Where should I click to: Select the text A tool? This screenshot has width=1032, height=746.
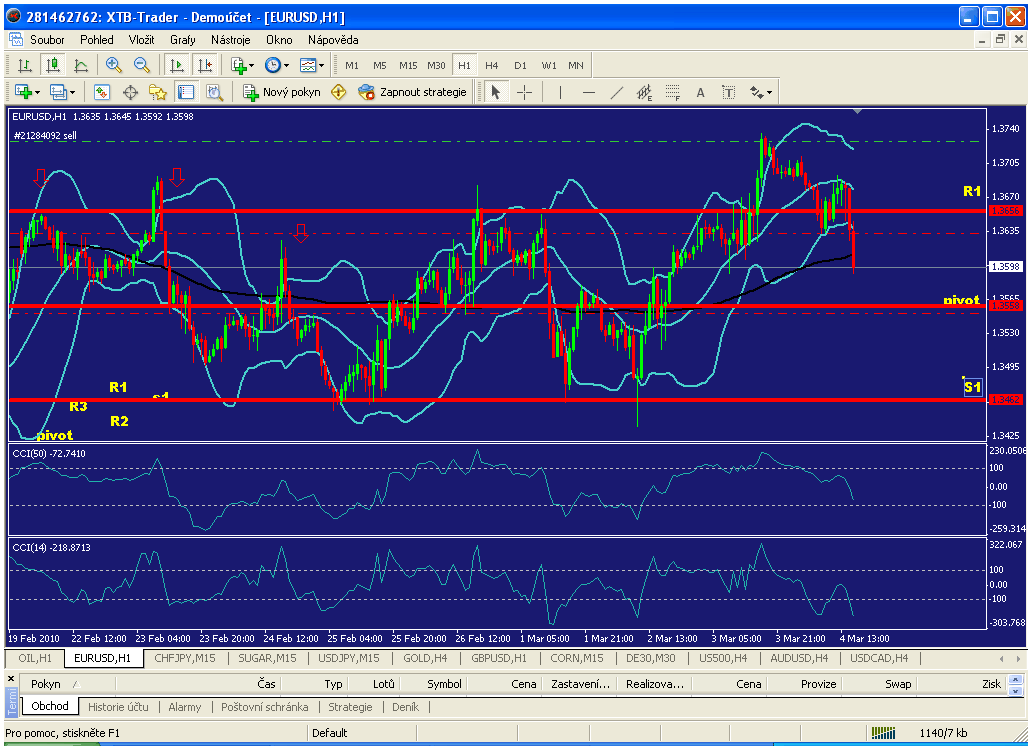[x=700, y=92]
